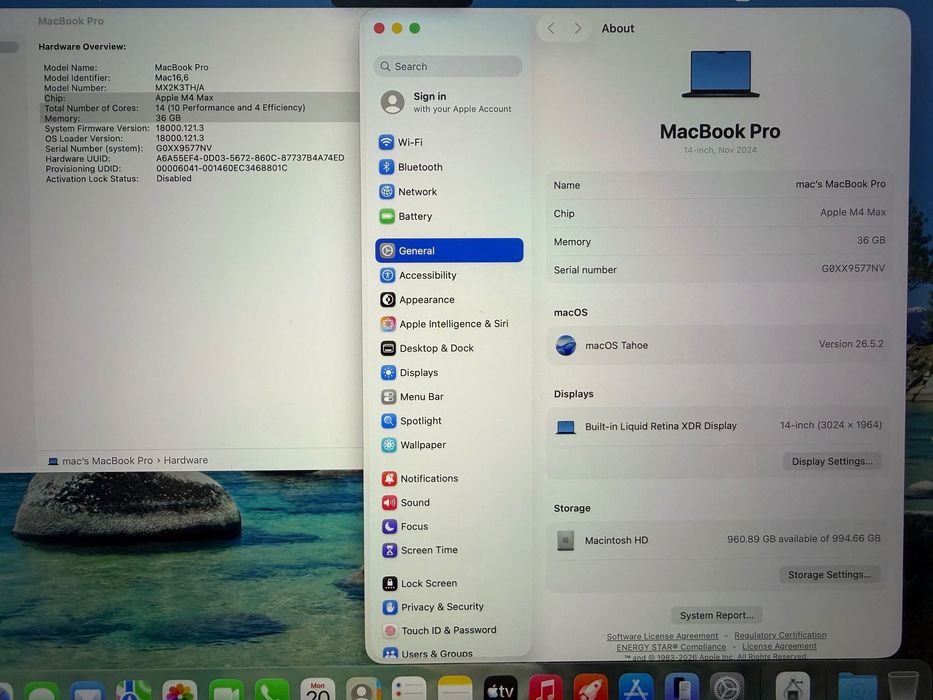The image size is (933, 700).
Task: Open Desktop & Dock settings
Action: tap(449, 348)
